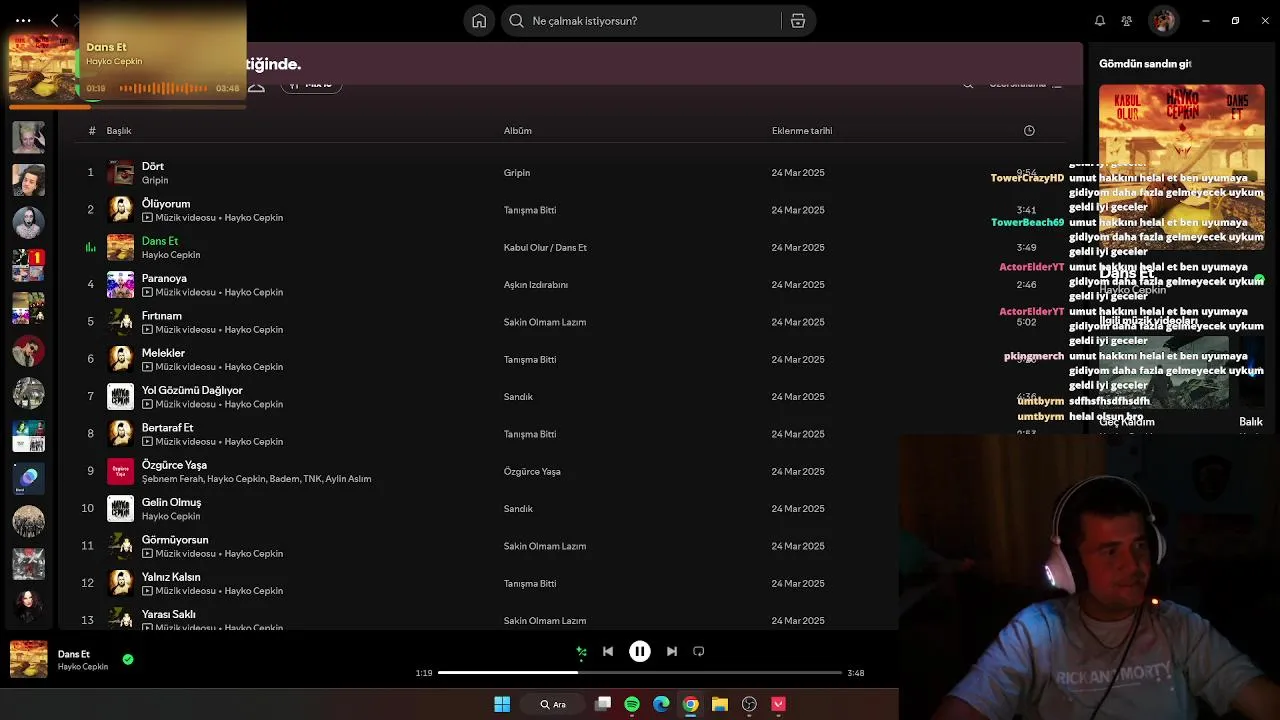Open Dans Et title in now-playing bar
Viewport: 1280px width, 720px height.
click(74, 654)
